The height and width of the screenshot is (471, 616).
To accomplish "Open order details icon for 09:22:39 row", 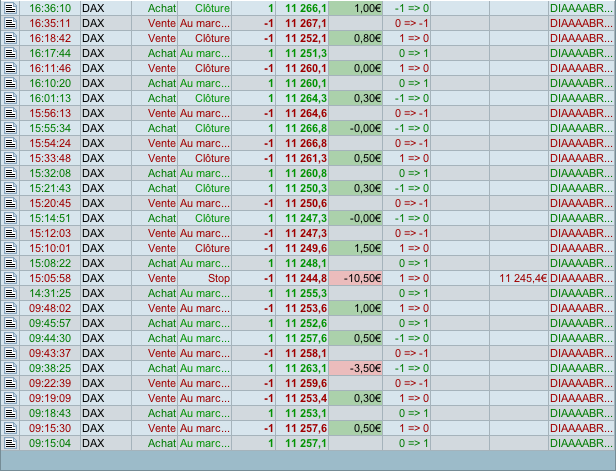I will pos(11,383).
